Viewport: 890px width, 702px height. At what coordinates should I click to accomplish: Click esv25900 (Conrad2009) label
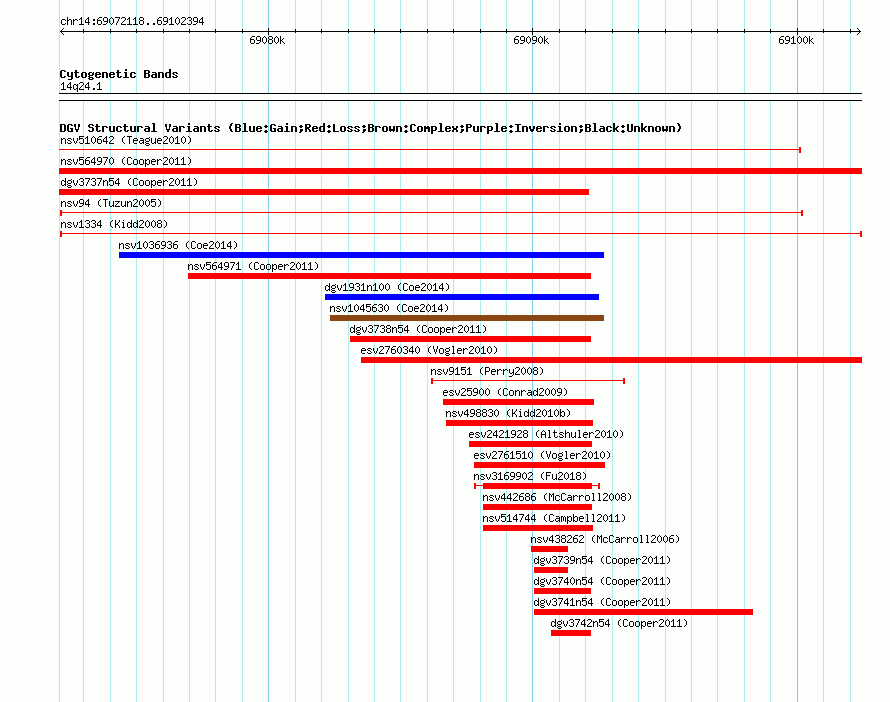(x=505, y=392)
